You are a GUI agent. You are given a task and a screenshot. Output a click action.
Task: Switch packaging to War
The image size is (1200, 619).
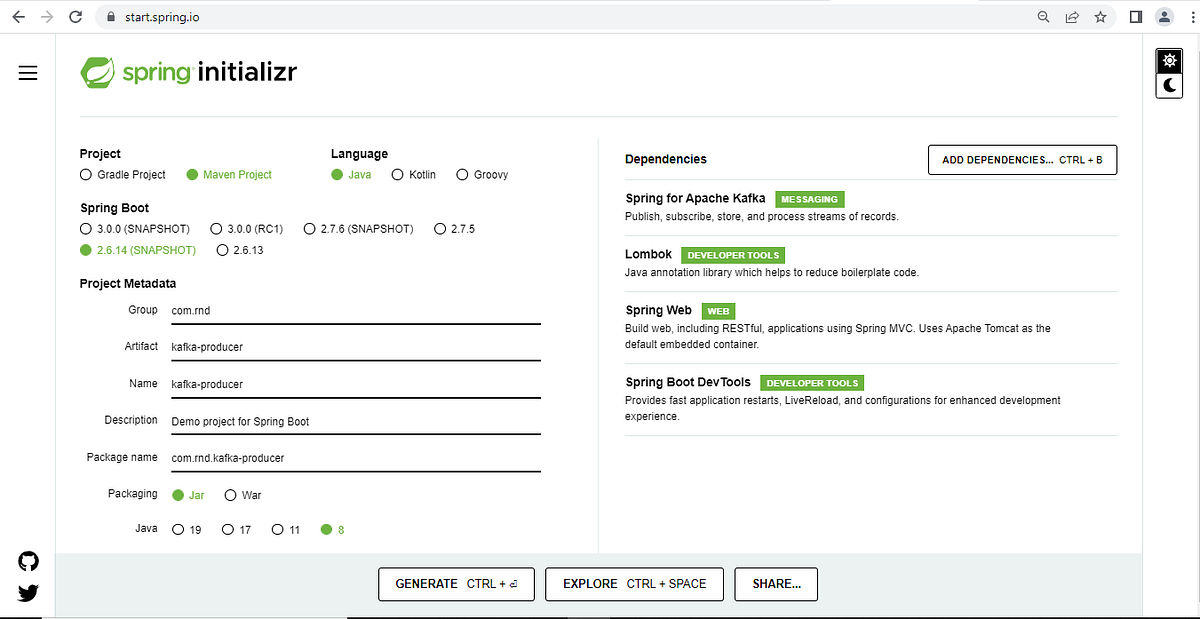pyautogui.click(x=228, y=494)
